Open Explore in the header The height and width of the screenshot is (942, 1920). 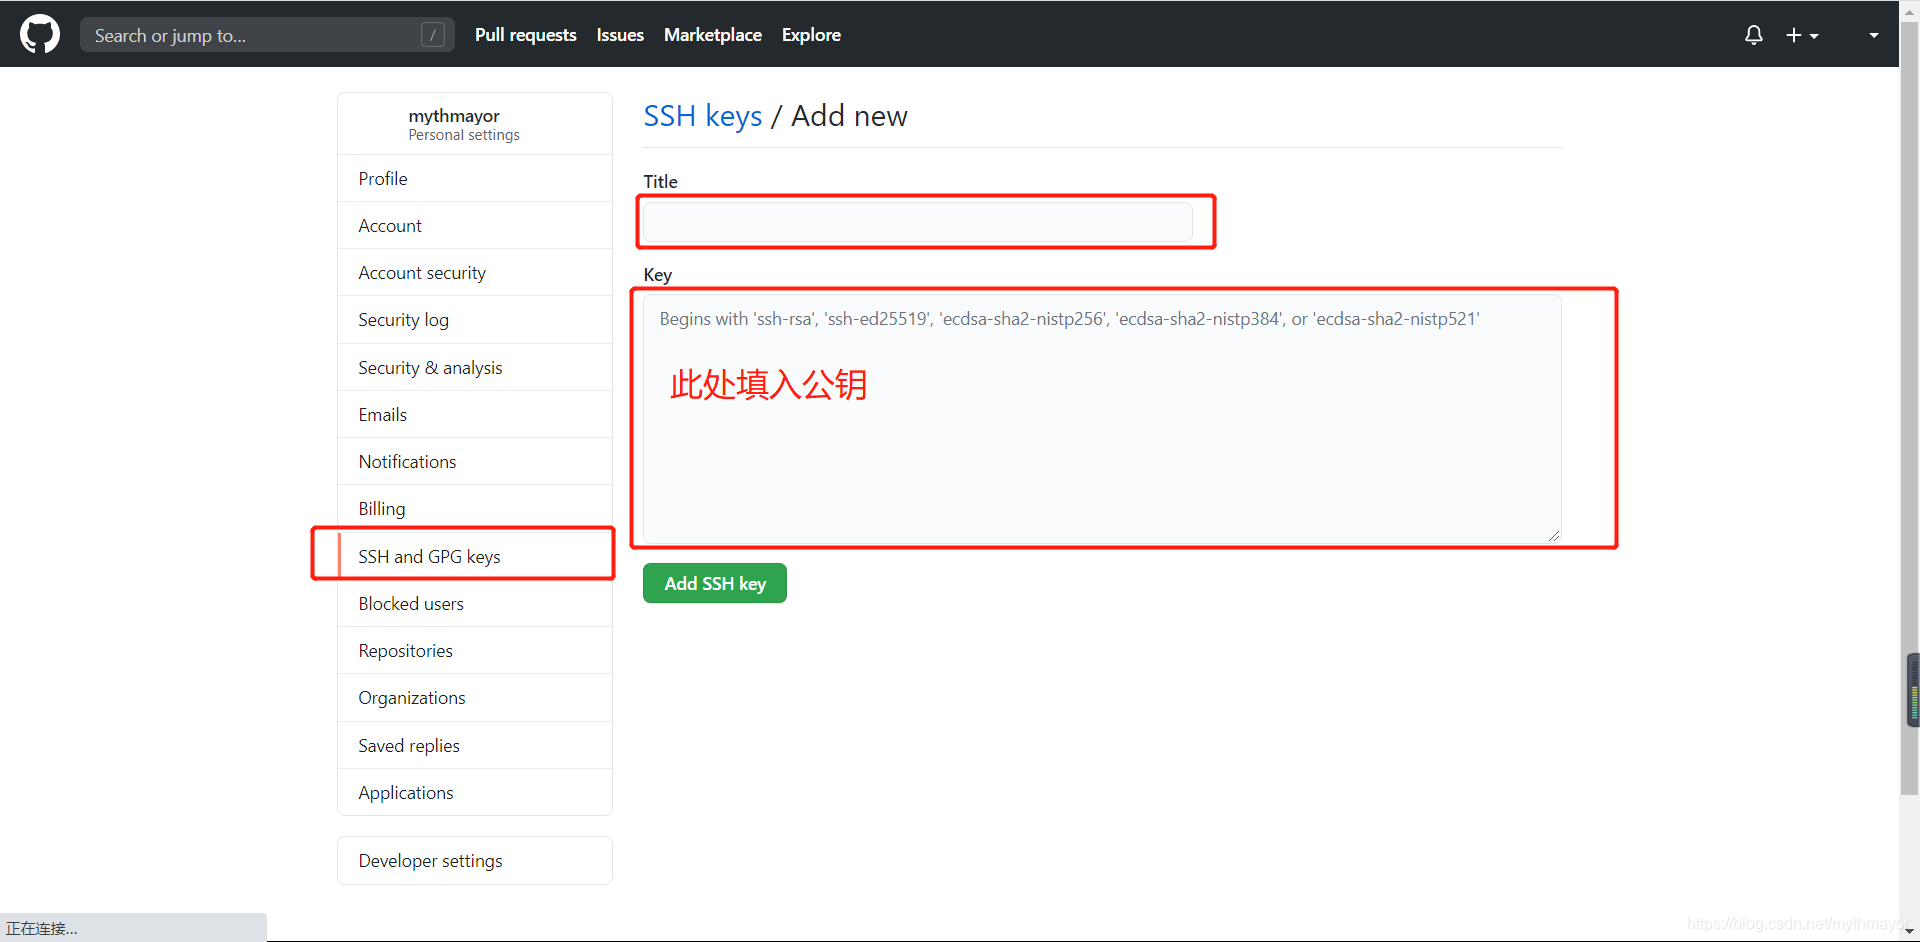tap(811, 35)
